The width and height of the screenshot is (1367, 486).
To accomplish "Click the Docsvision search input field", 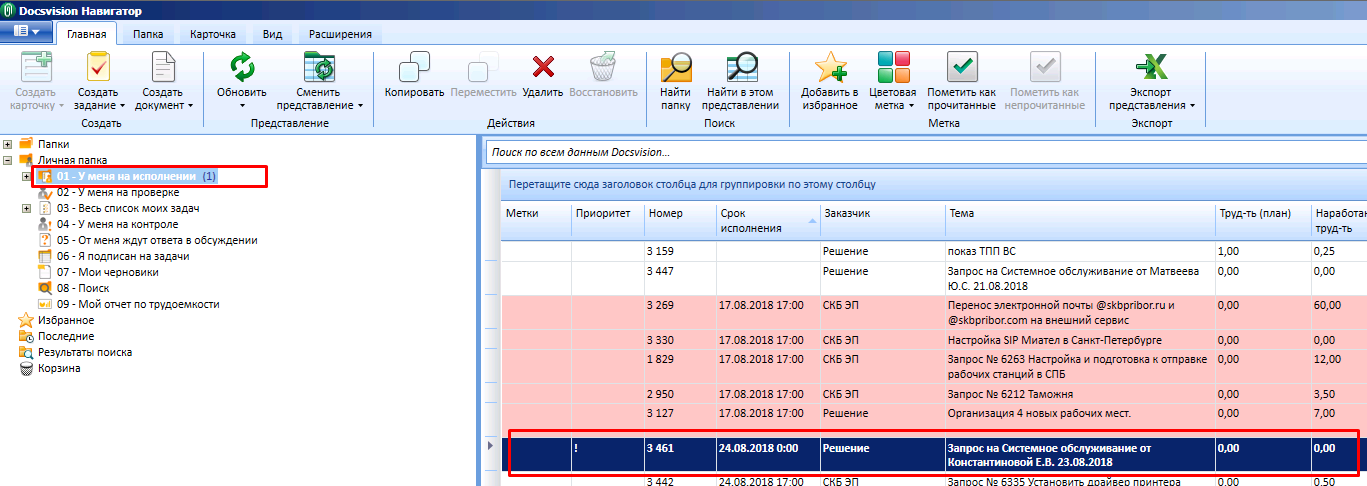I will [x=920, y=153].
